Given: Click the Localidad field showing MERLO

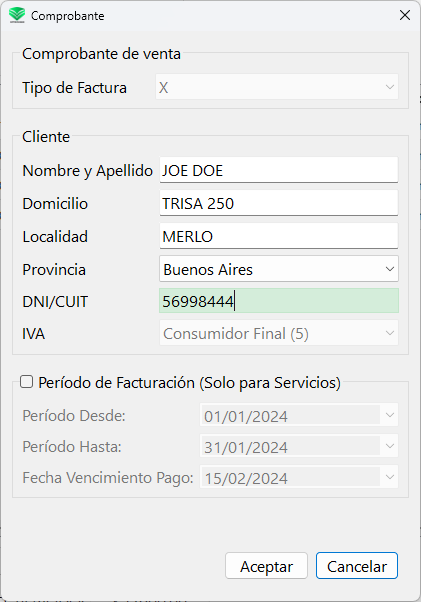Looking at the screenshot, I should coord(279,236).
